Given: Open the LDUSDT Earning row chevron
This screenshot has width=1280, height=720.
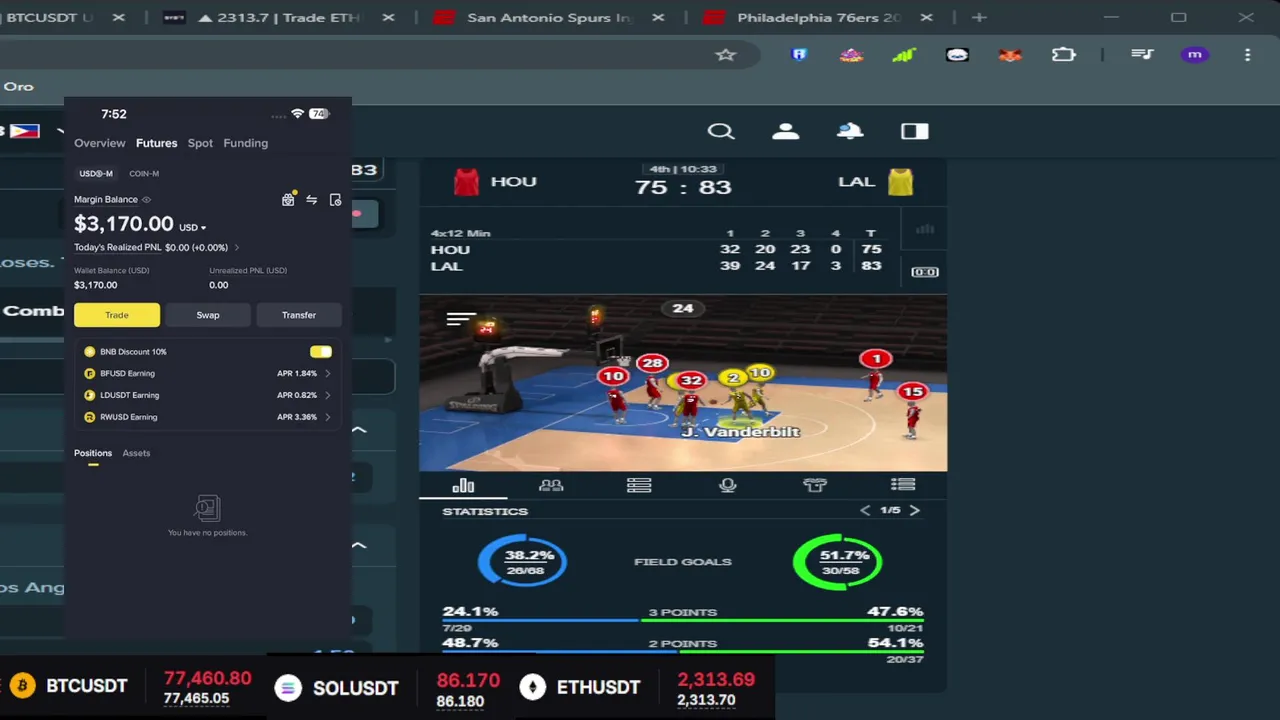Looking at the screenshot, I should point(327,395).
